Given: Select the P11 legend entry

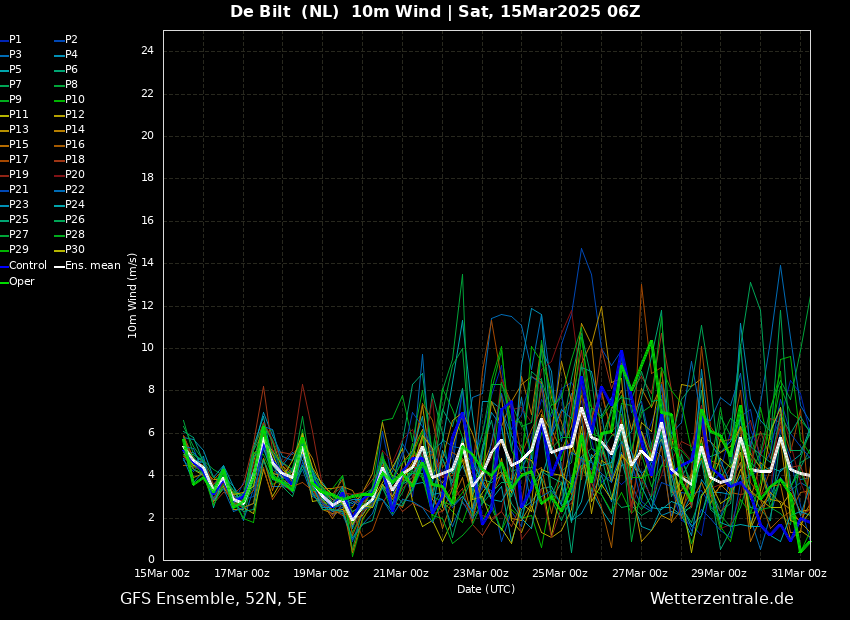Looking at the screenshot, I should point(19,115).
